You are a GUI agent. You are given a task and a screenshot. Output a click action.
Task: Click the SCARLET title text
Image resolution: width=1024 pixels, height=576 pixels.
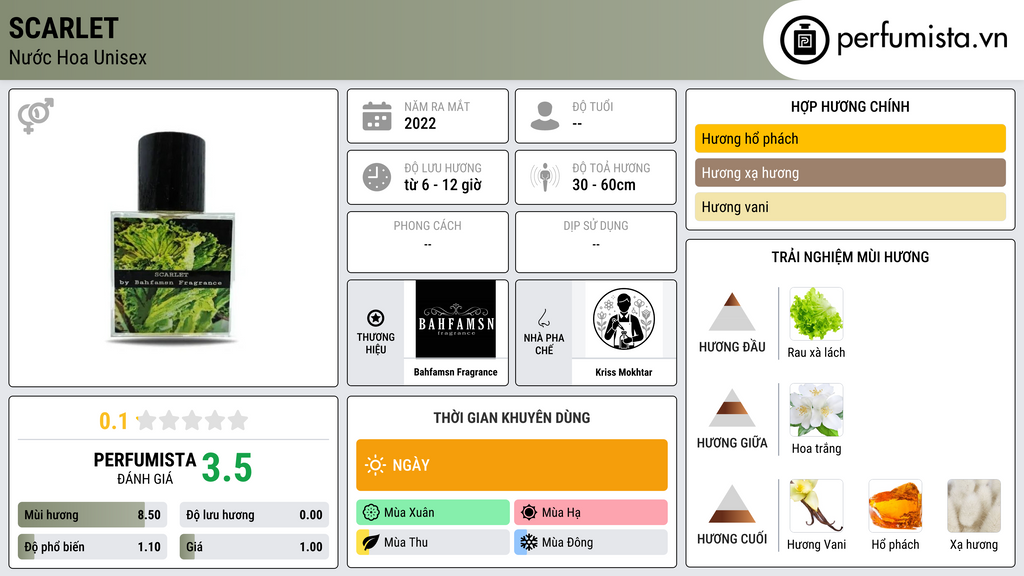(x=63, y=28)
